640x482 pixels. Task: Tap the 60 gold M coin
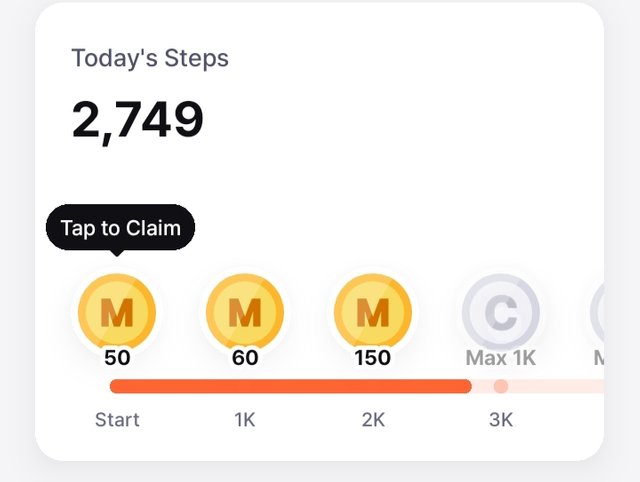coord(245,312)
